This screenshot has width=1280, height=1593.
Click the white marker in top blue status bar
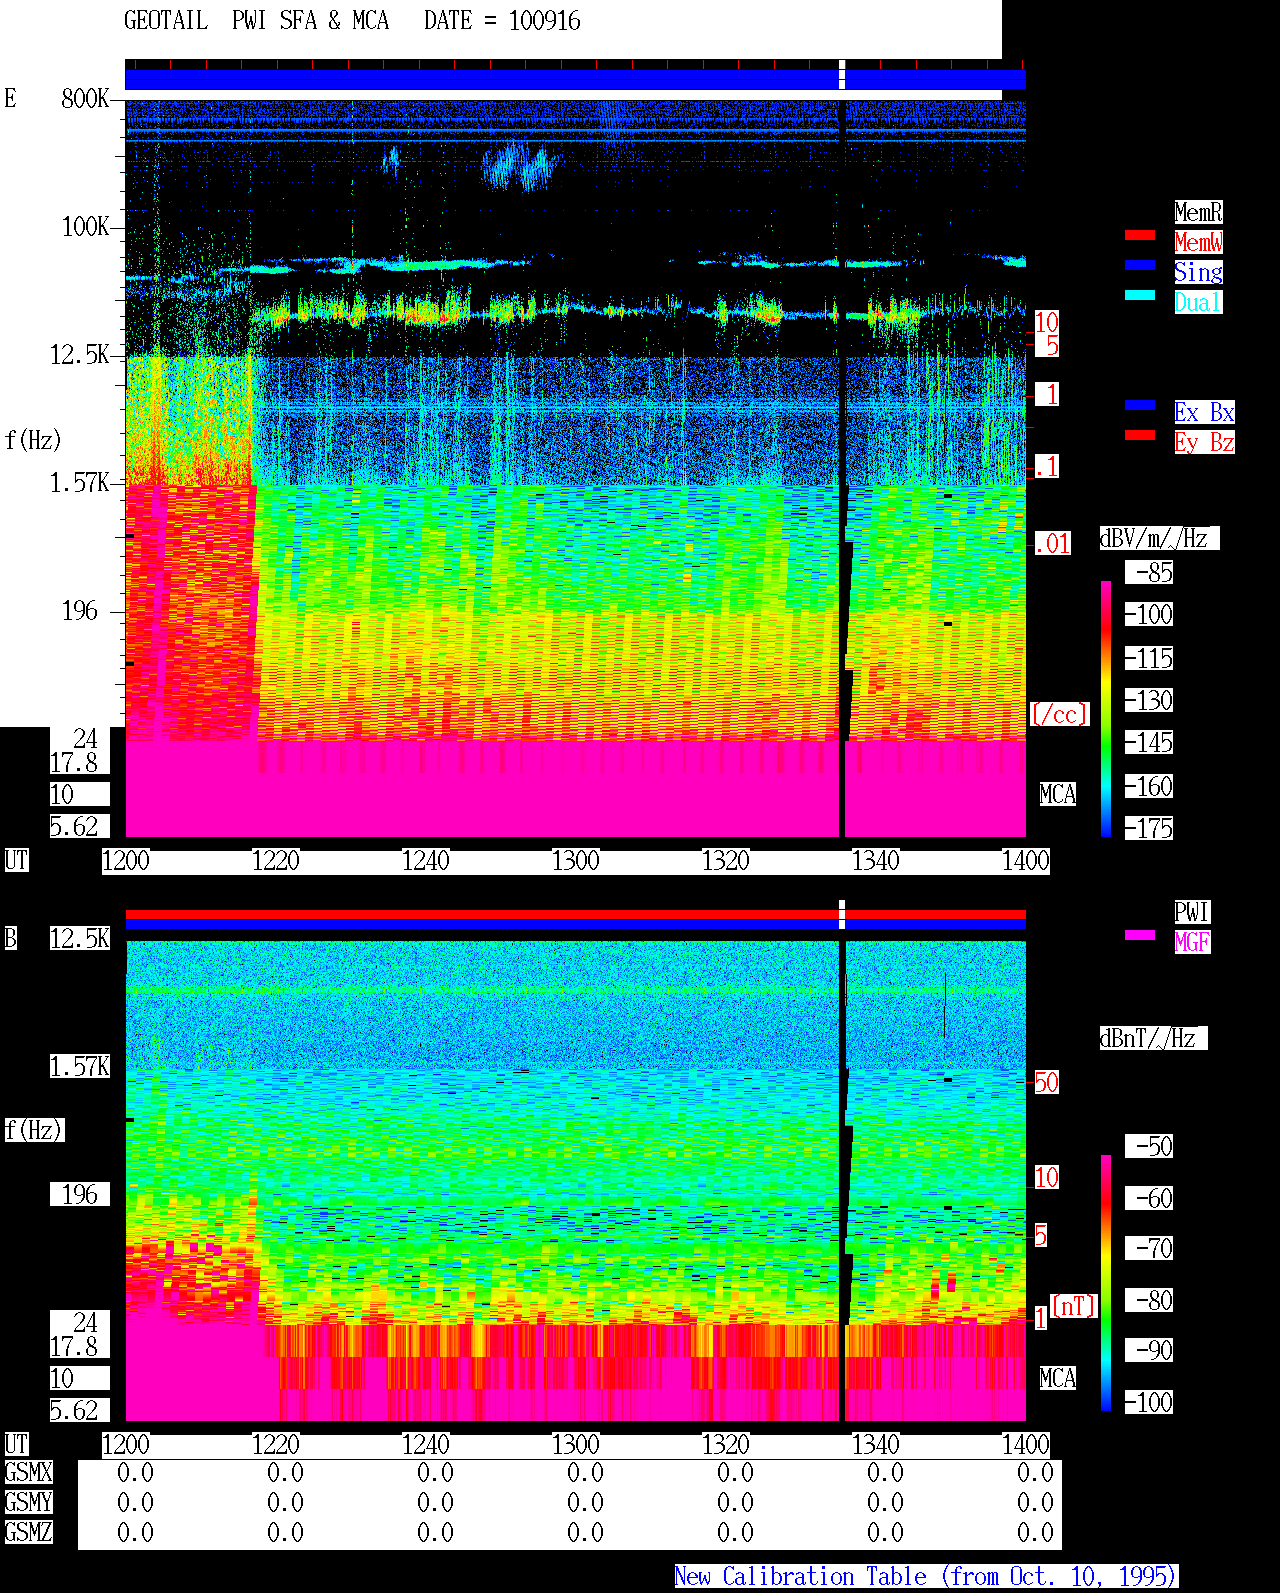[842, 75]
